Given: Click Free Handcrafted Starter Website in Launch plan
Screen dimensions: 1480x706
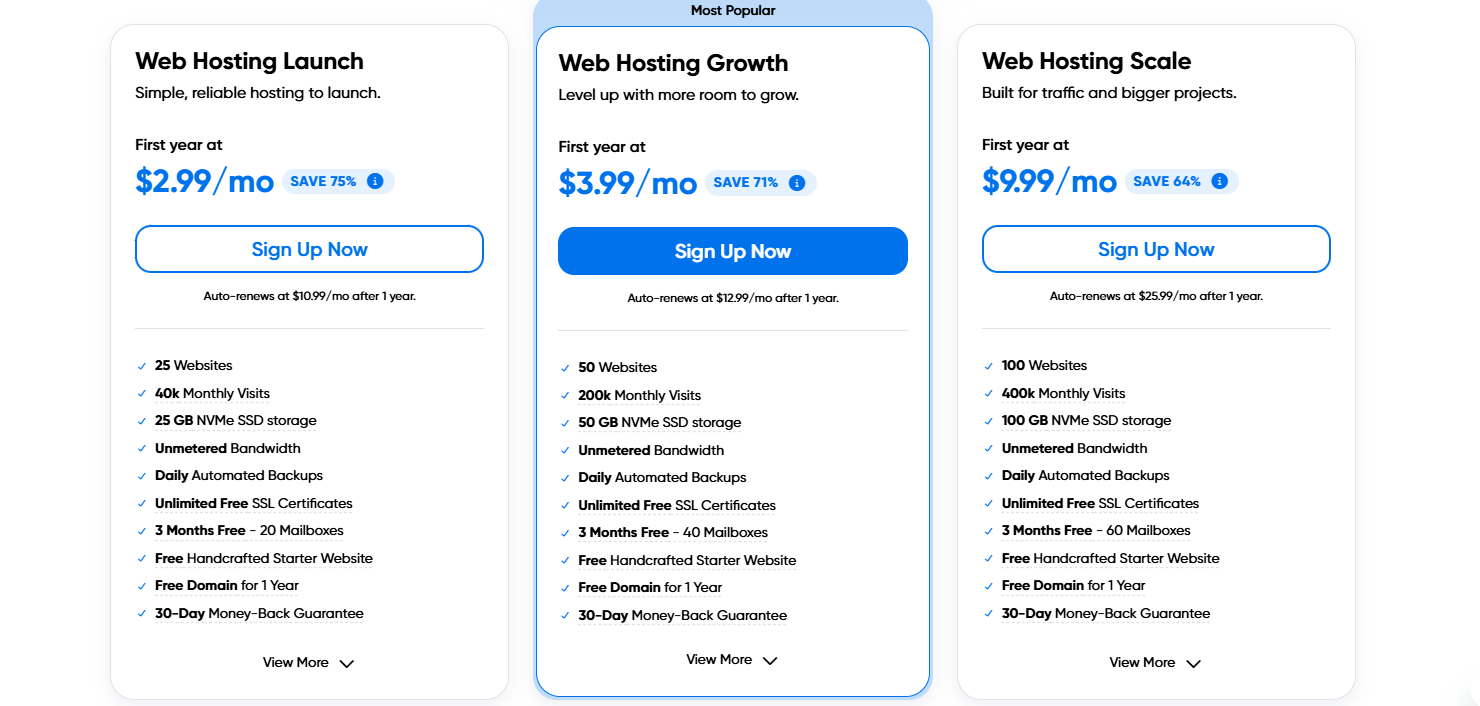Looking at the screenshot, I should (x=264, y=558).
